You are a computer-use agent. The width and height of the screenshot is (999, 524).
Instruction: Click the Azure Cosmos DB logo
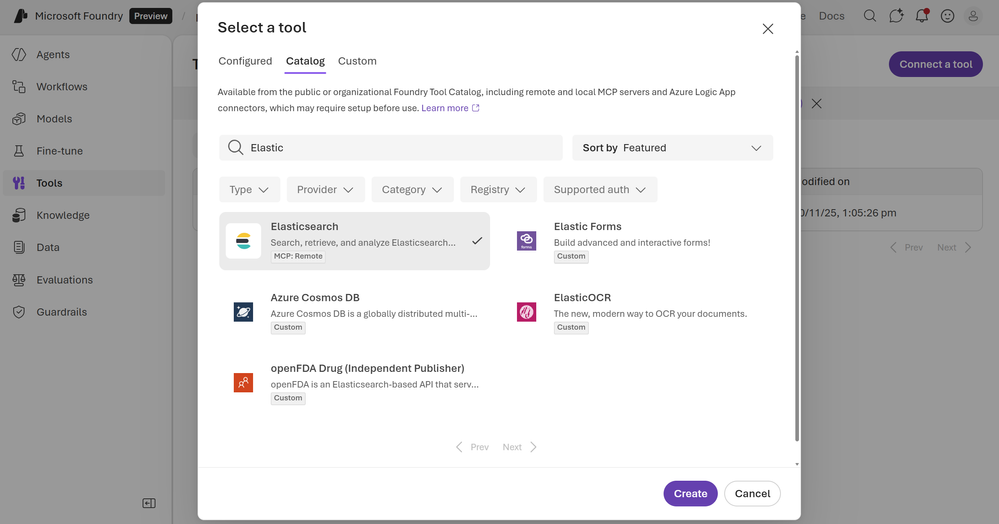point(243,312)
